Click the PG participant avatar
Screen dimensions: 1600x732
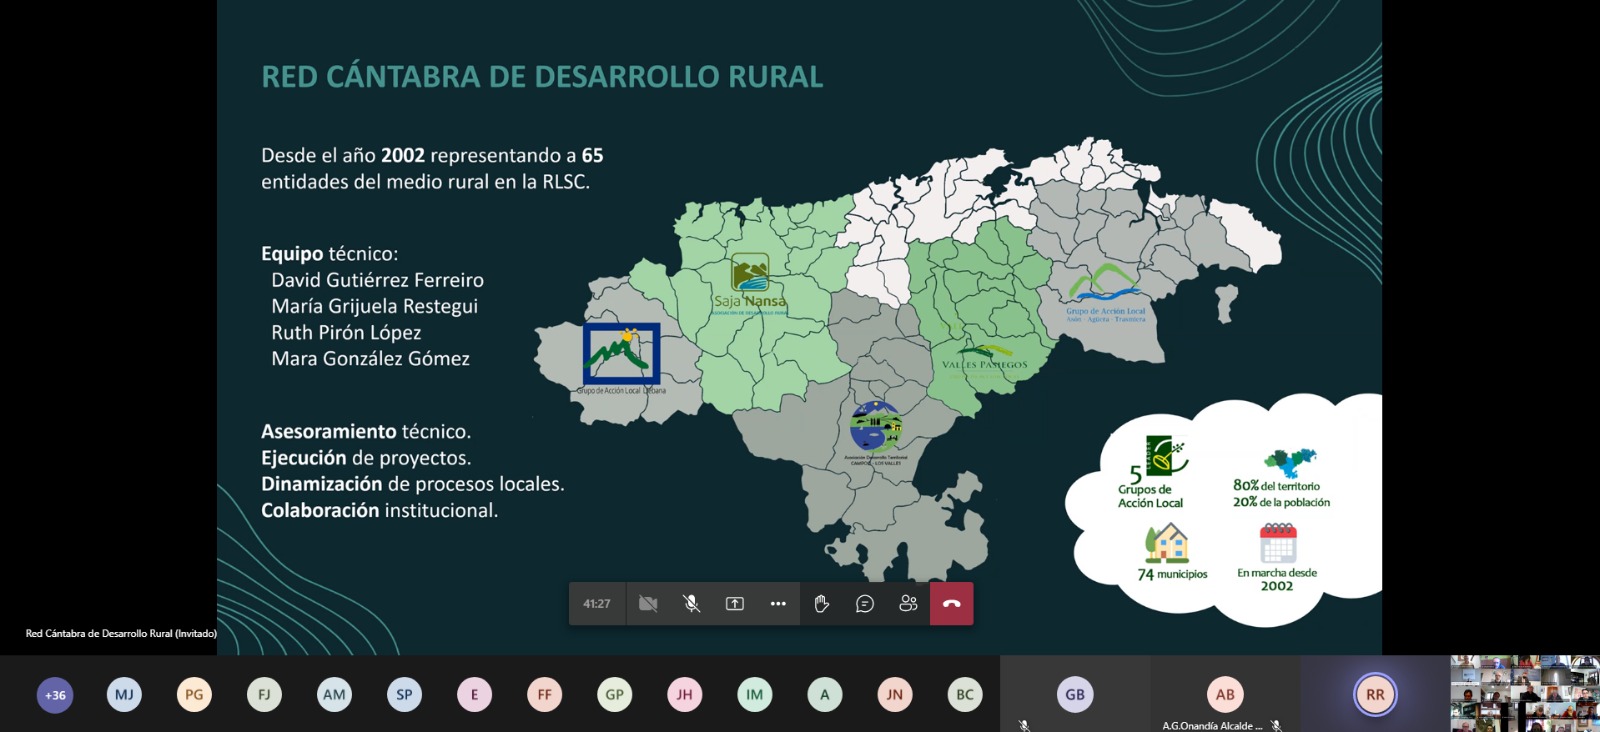pos(194,695)
